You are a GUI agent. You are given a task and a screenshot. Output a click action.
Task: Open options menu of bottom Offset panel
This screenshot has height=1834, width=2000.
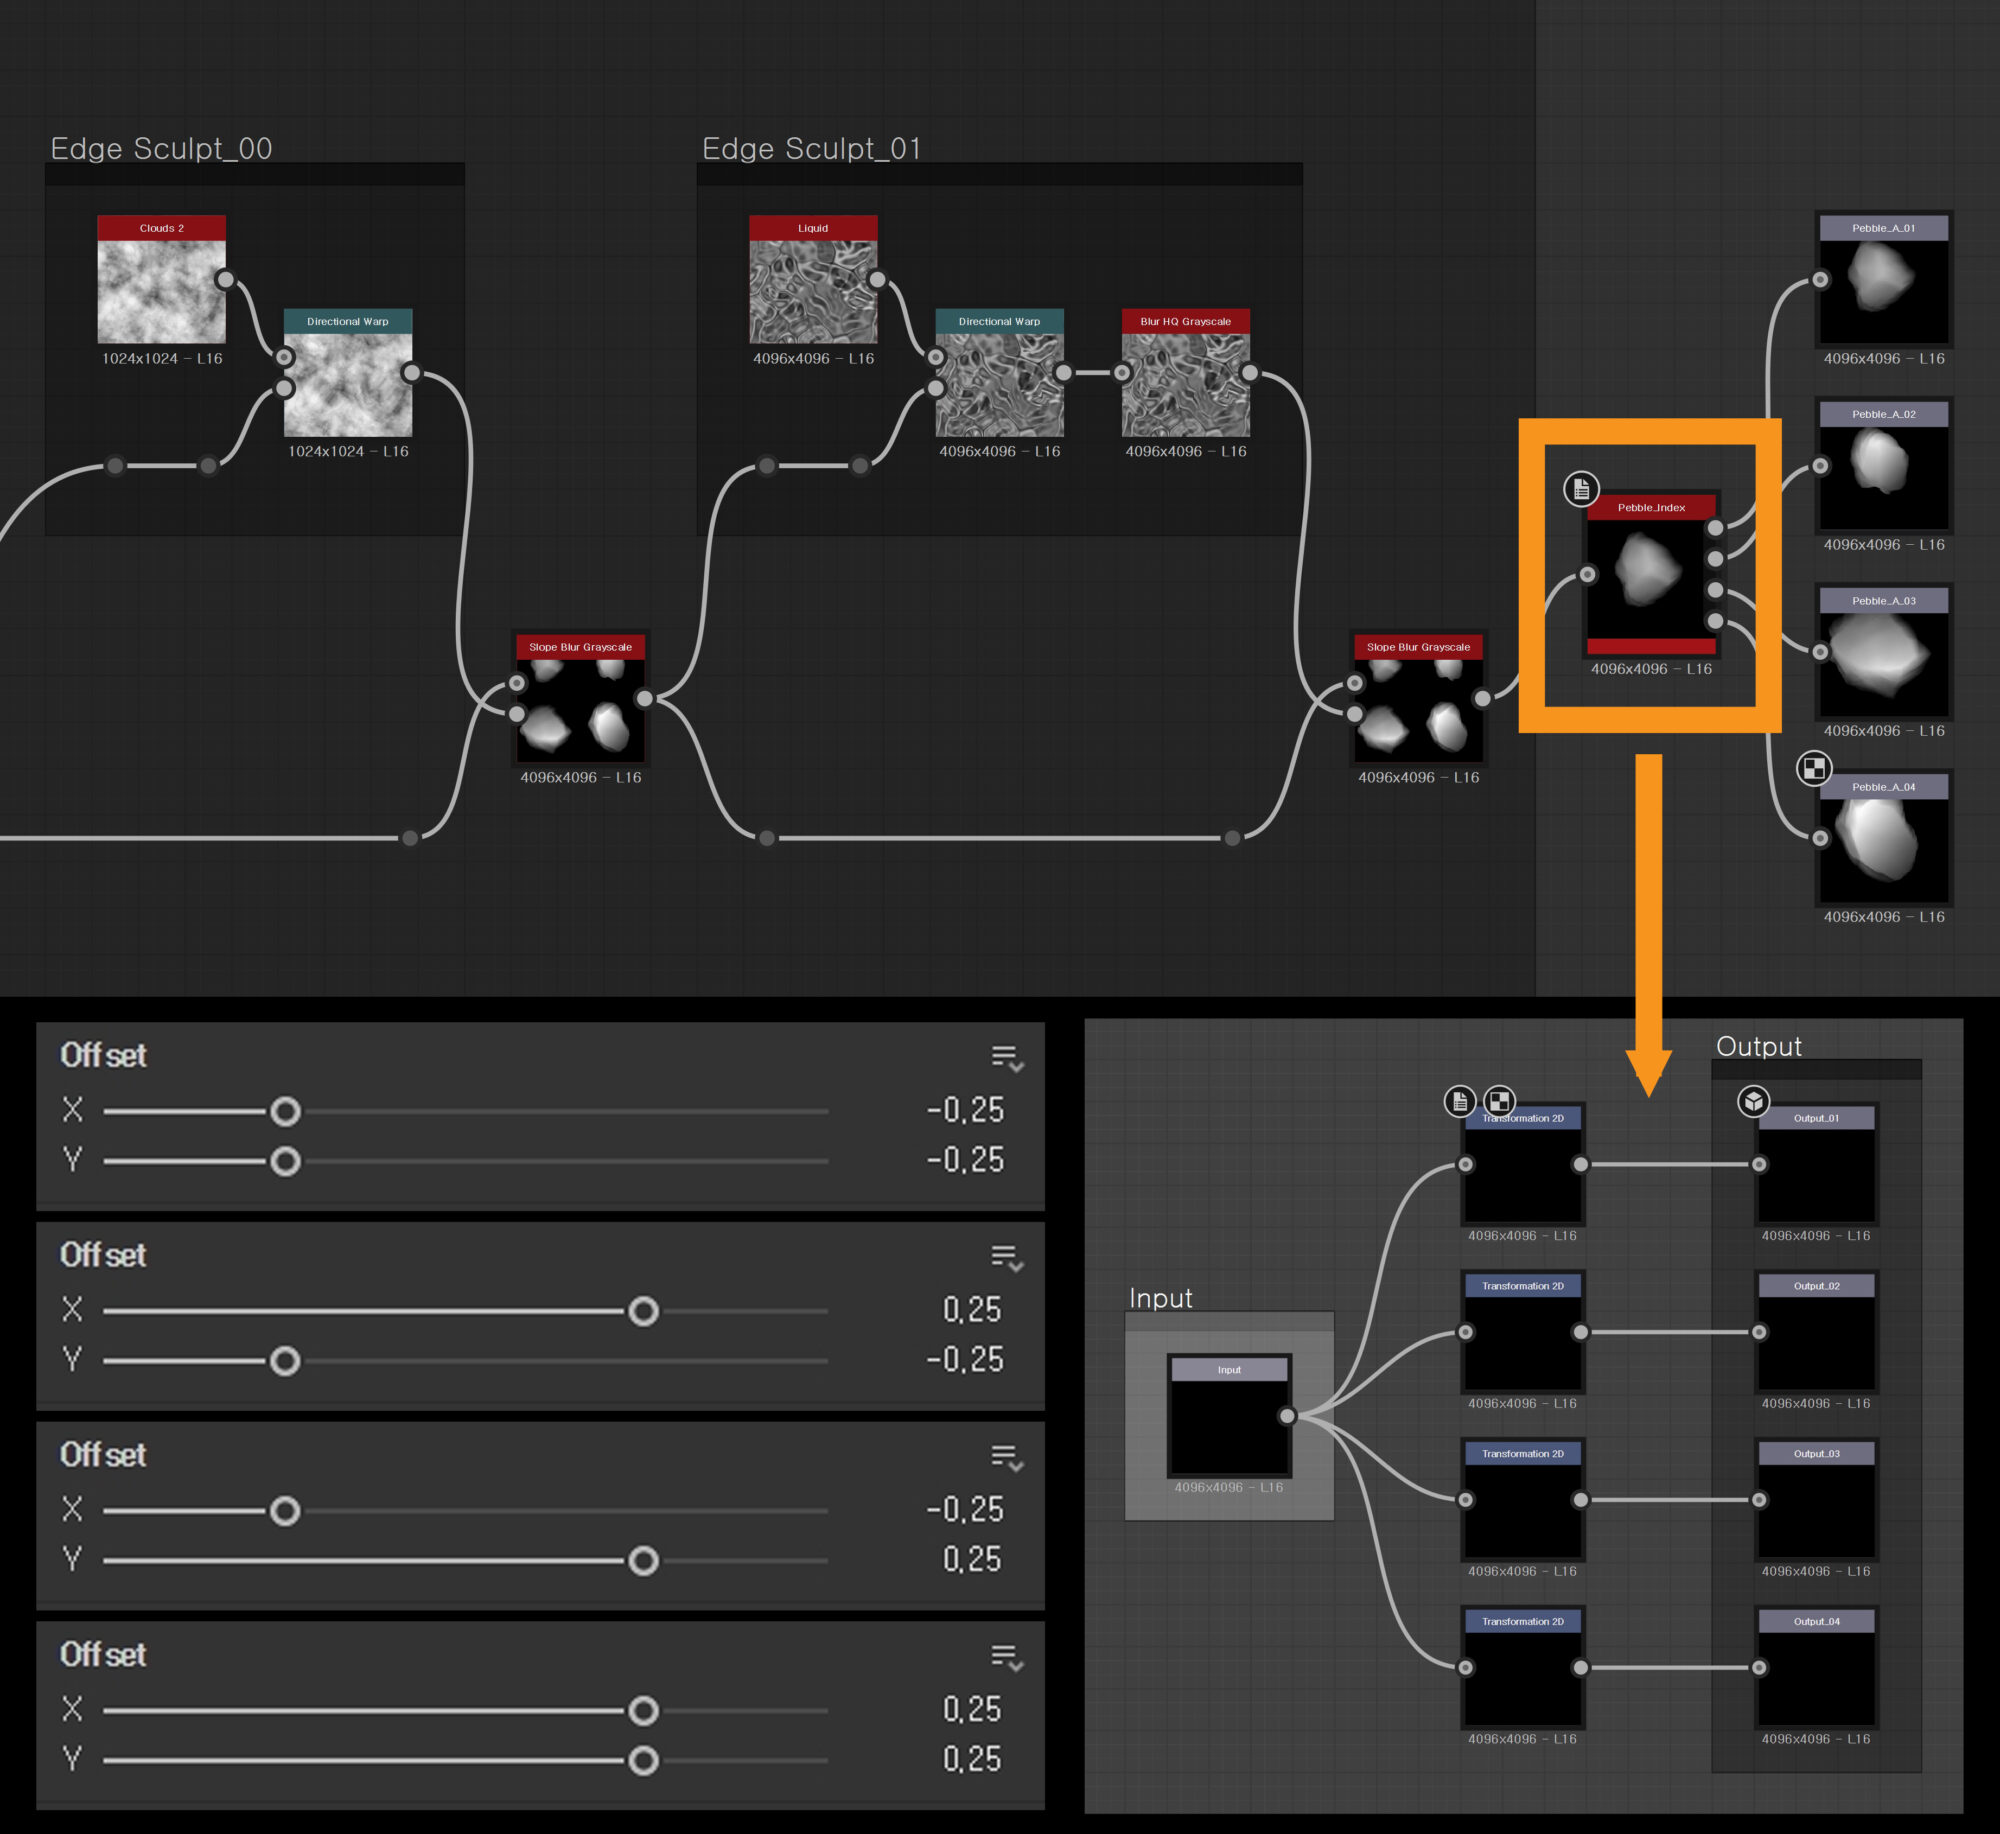tap(1006, 1658)
